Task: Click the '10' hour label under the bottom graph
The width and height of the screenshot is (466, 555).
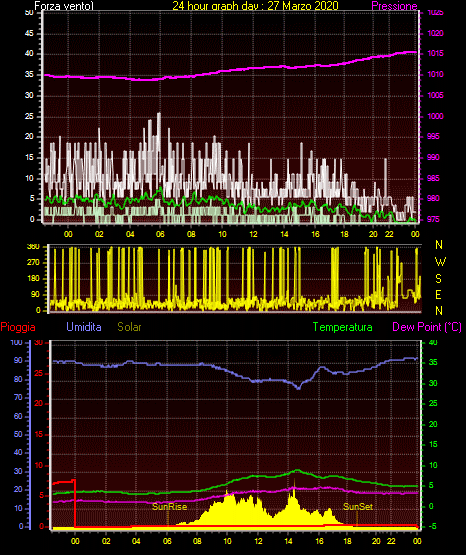Action: click(x=227, y=541)
